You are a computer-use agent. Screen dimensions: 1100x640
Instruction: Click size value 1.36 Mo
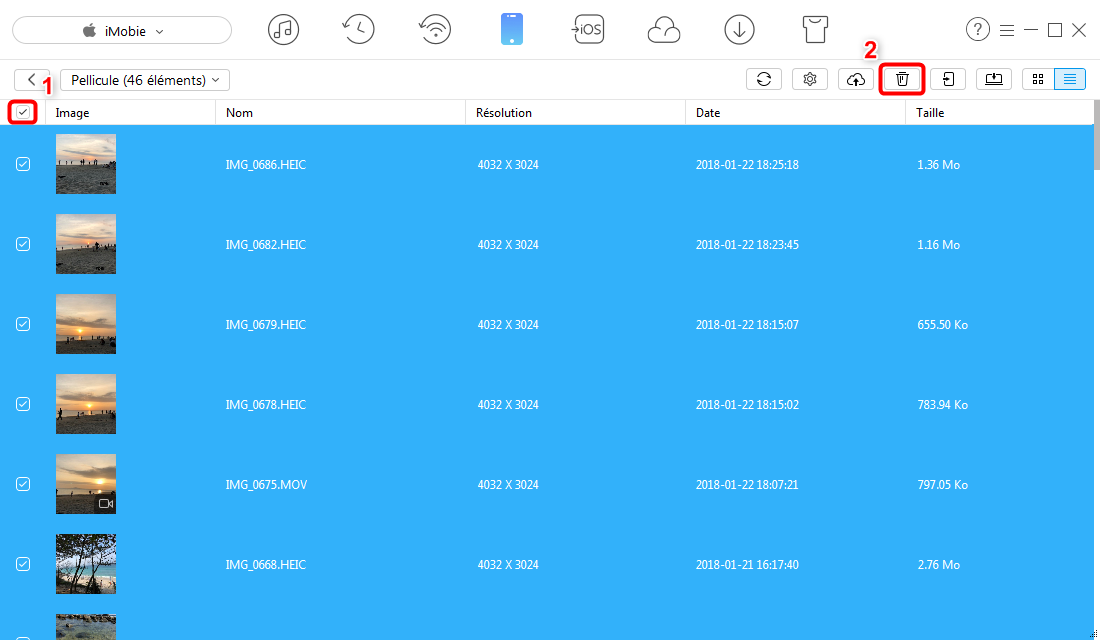click(939, 165)
